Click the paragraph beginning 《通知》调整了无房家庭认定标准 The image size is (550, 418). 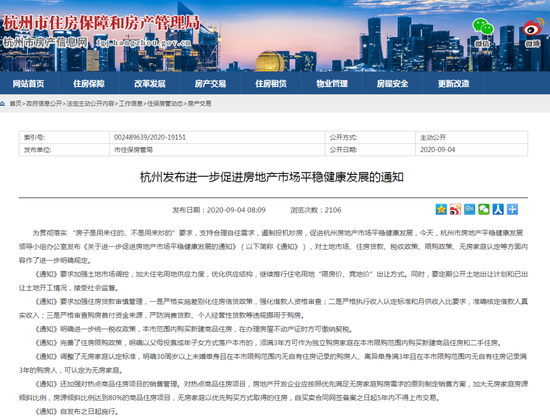(x=273, y=363)
